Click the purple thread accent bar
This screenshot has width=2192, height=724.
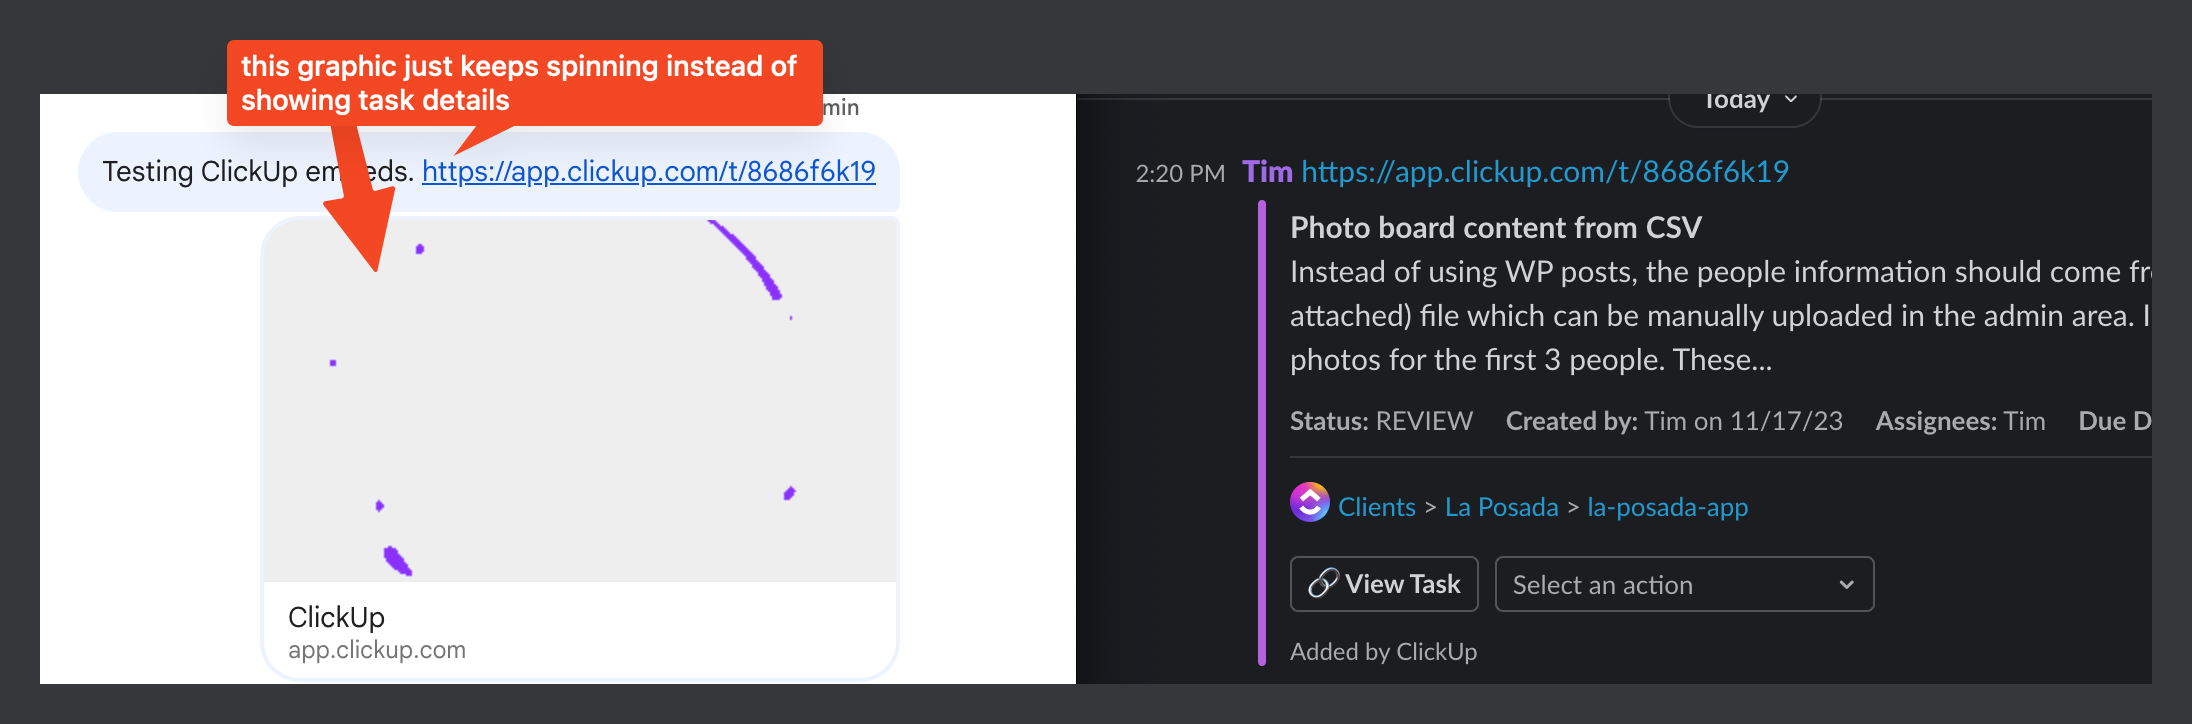pos(1262,430)
